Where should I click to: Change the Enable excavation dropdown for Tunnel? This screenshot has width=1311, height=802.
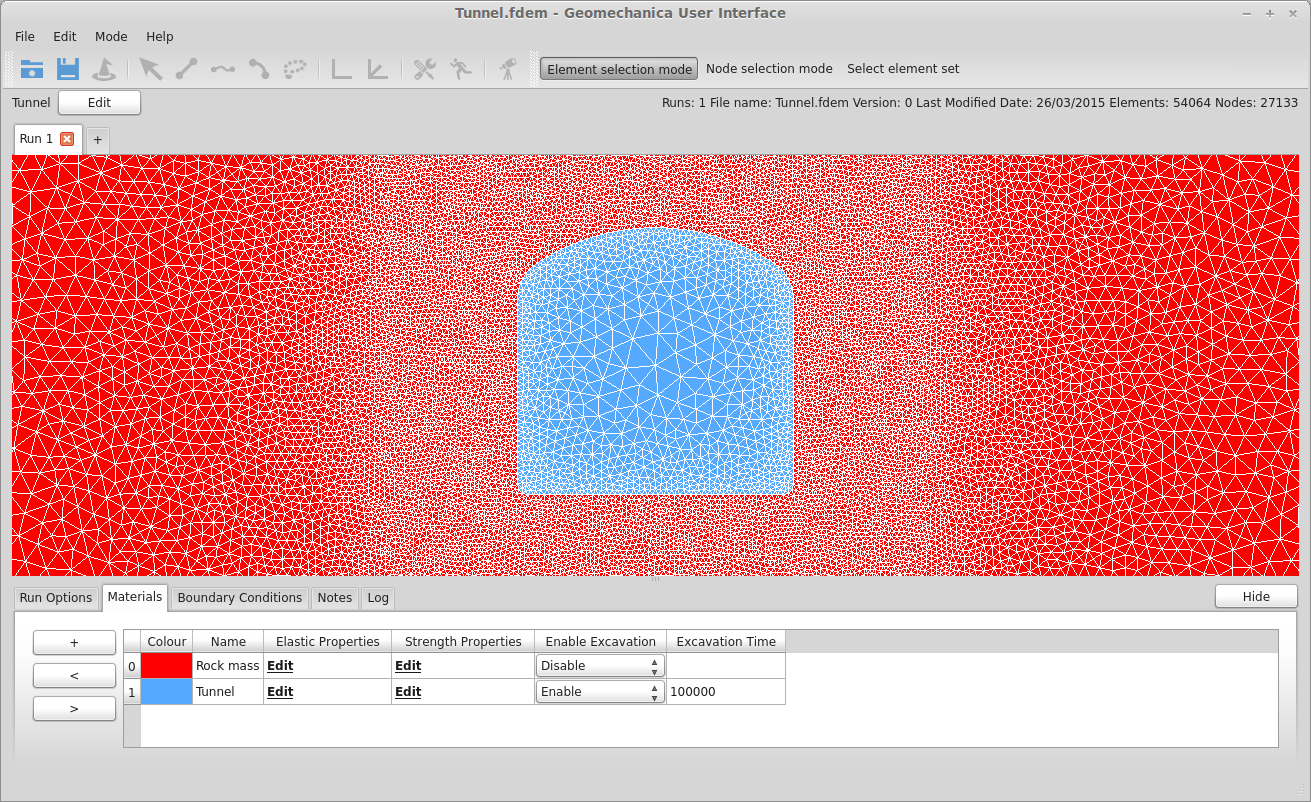(x=599, y=691)
